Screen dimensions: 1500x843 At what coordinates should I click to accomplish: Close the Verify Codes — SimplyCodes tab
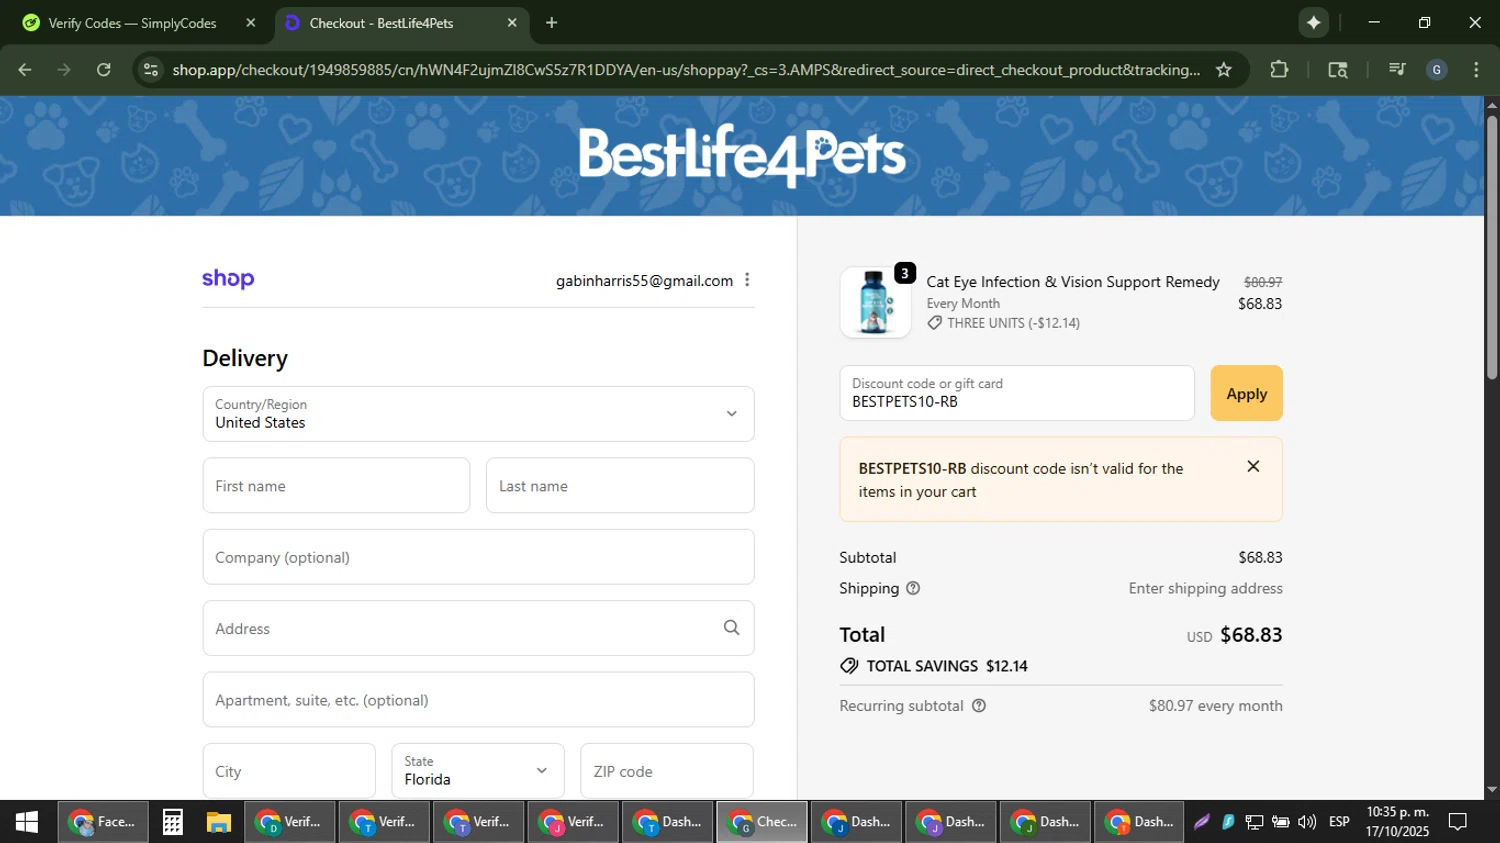coord(251,23)
